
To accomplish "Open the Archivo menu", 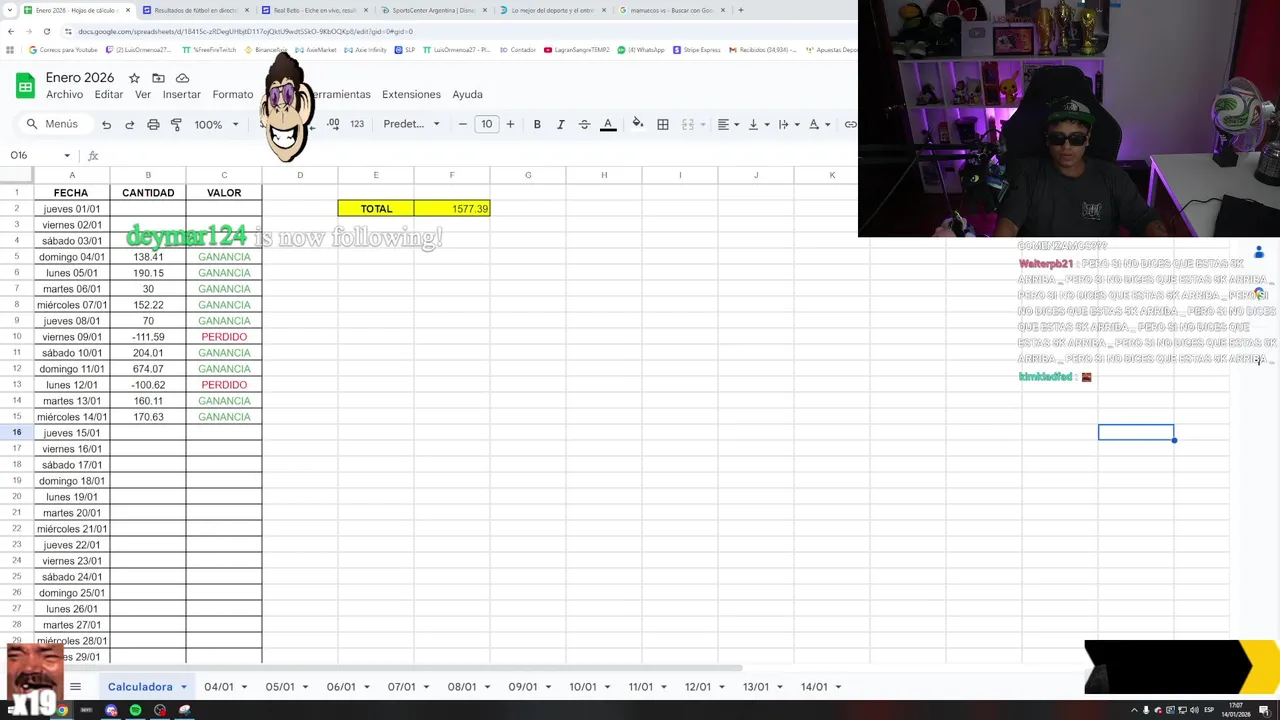I will [x=64, y=94].
